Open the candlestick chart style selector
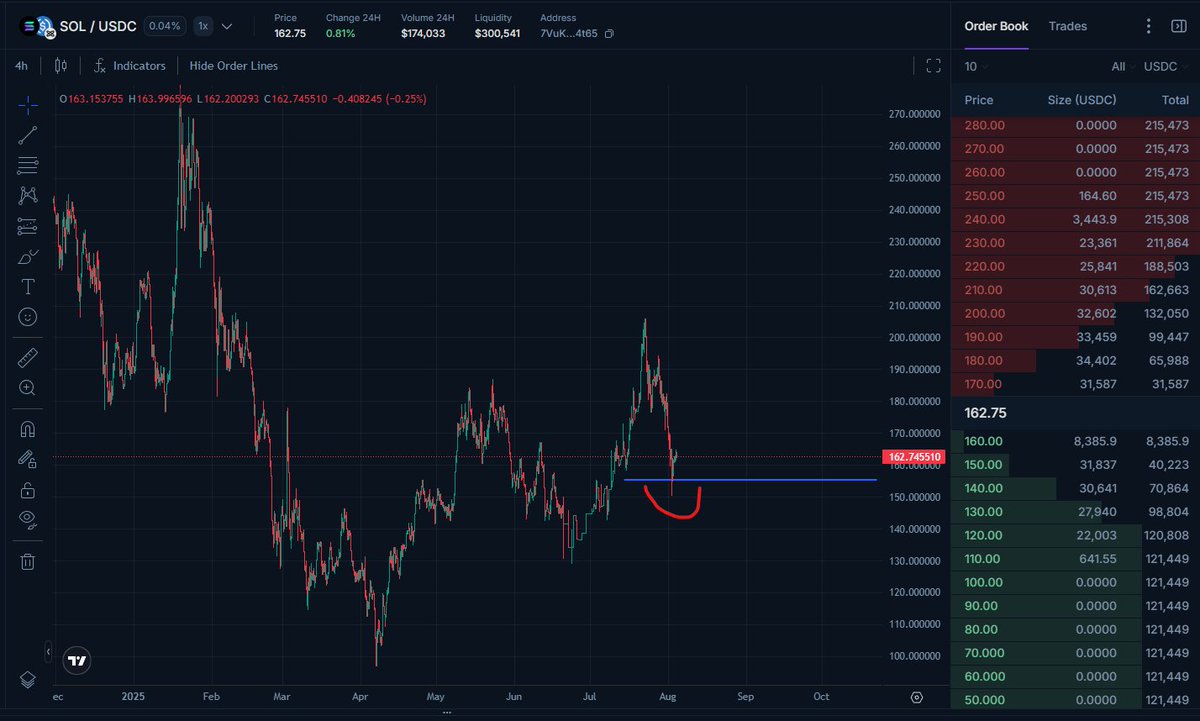Screen dimensions: 1200x721 [61, 66]
